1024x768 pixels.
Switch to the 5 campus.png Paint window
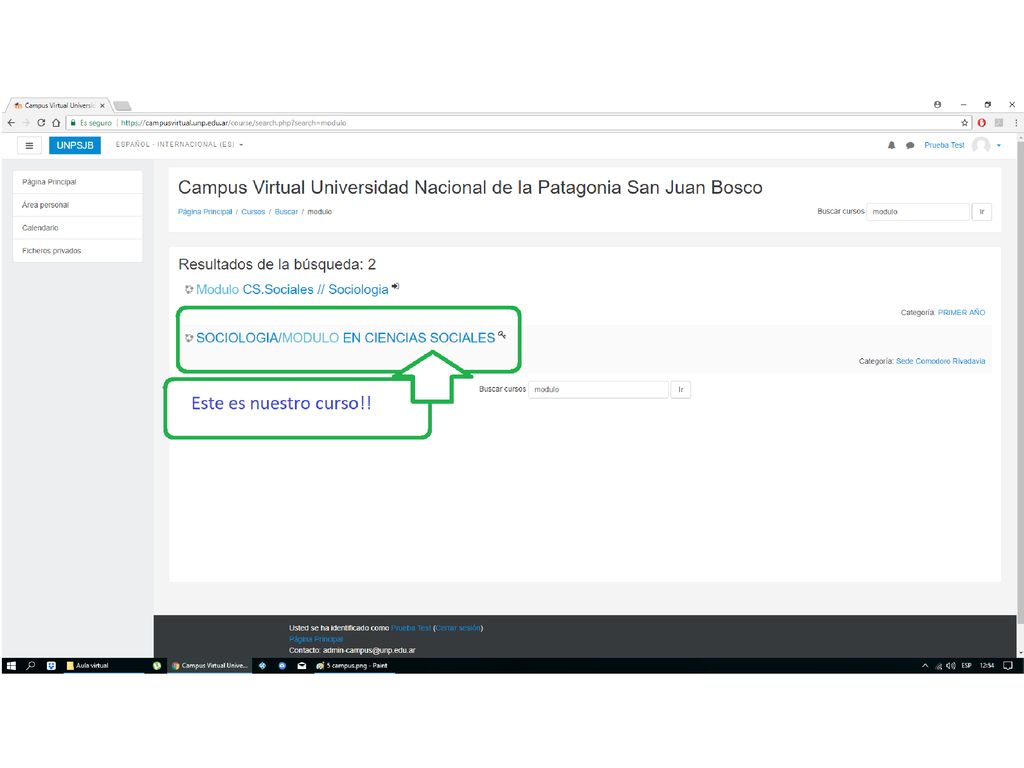point(353,665)
